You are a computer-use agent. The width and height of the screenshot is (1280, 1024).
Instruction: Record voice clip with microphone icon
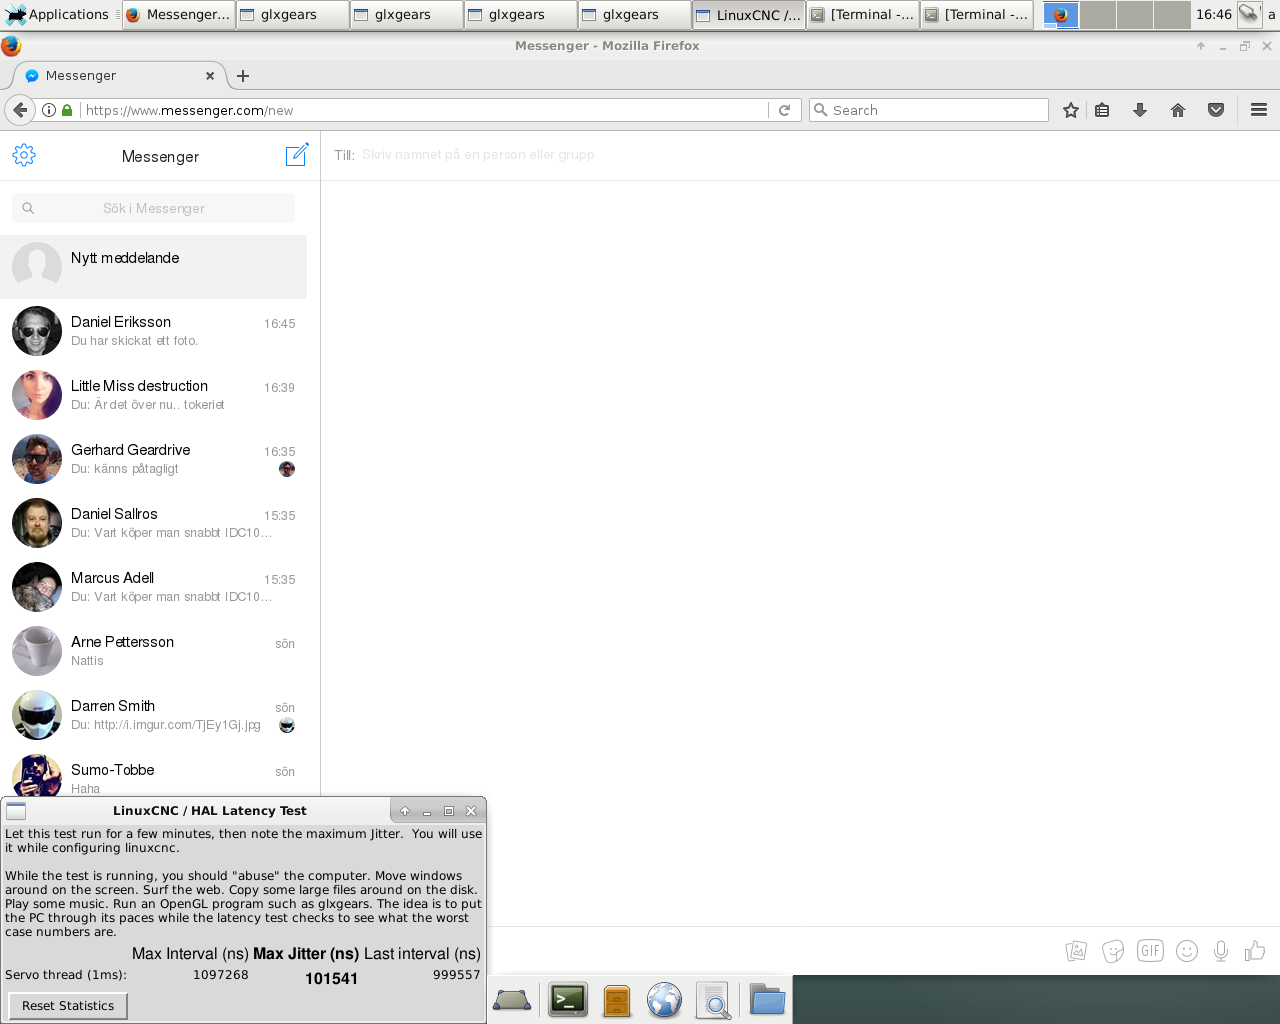[x=1221, y=951]
